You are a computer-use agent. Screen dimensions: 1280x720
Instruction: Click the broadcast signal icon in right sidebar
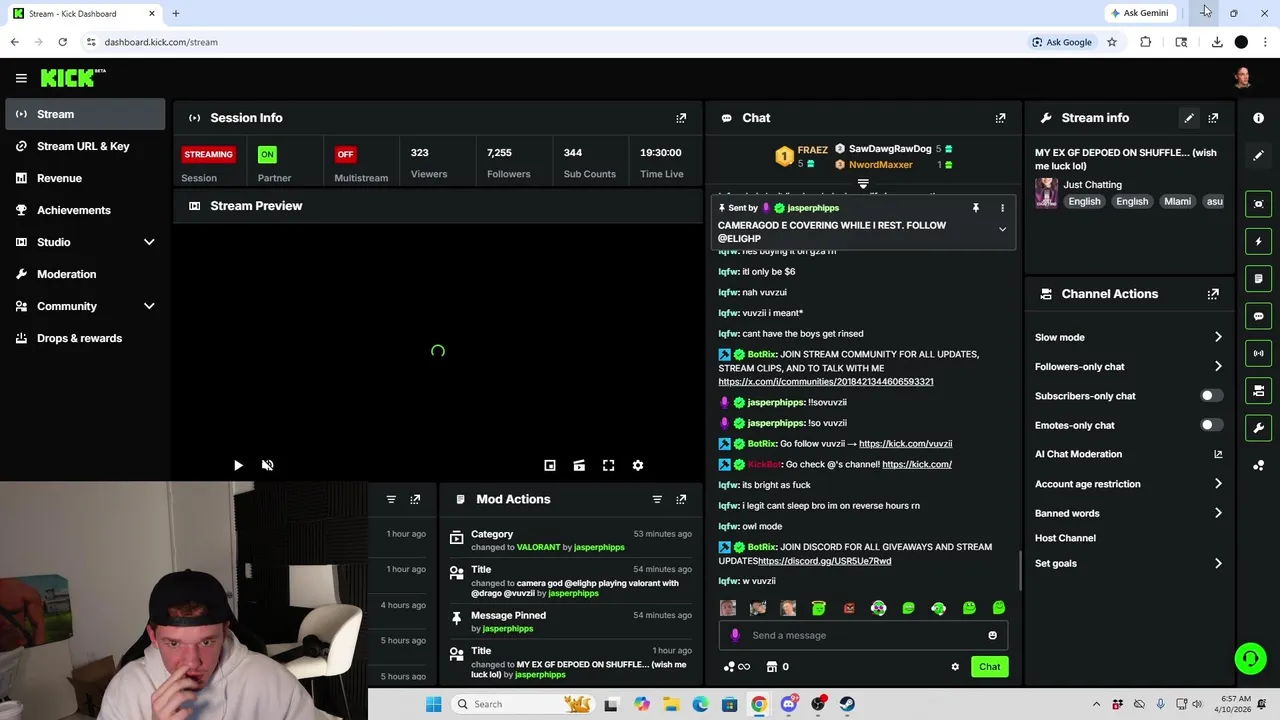pyautogui.click(x=1259, y=353)
